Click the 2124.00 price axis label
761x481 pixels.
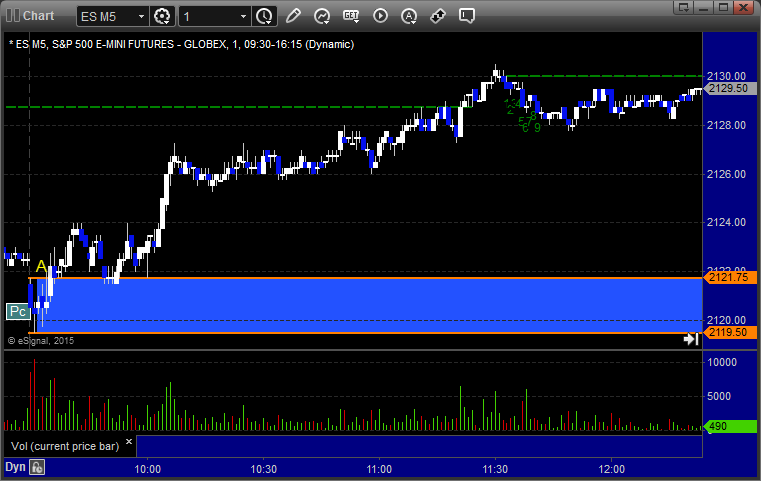[x=726, y=222]
